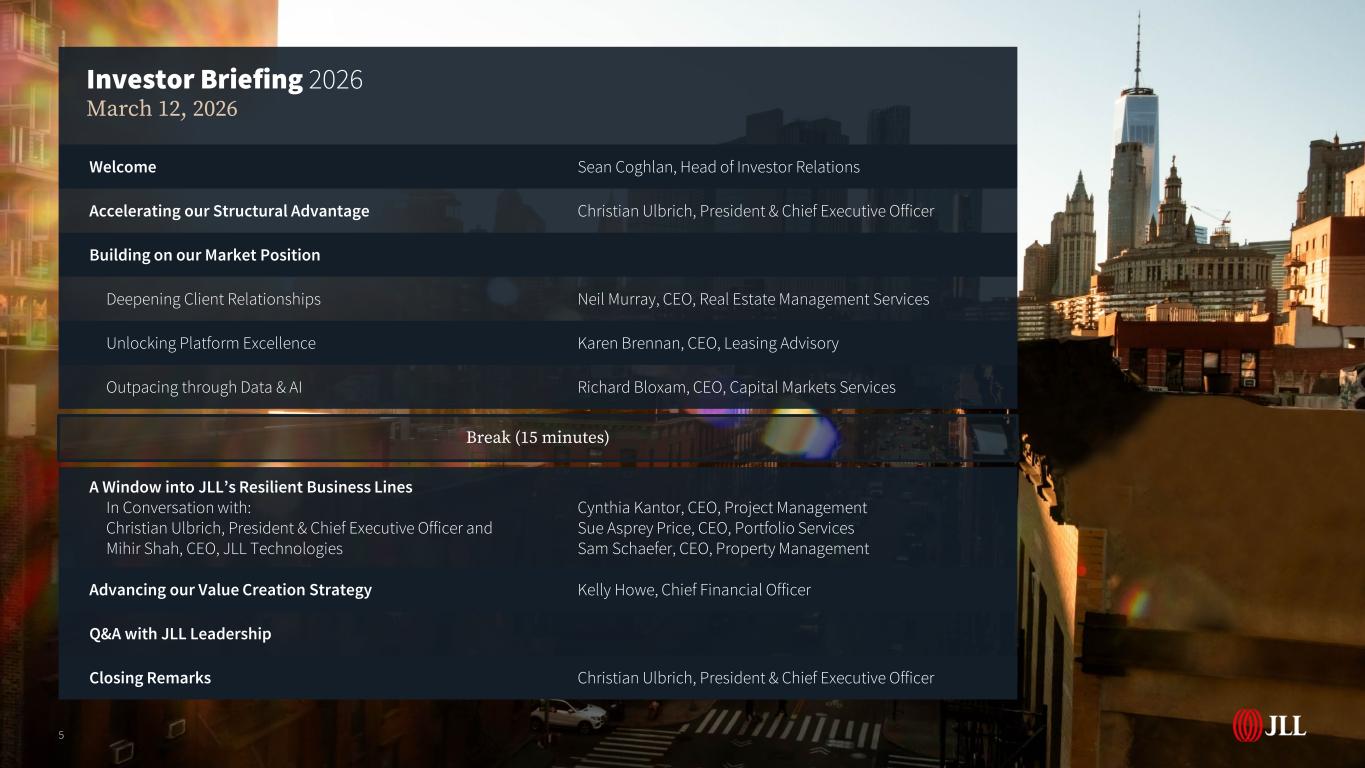
Task: Click "Kelly Howe, Chief Financial Officer"
Action: pyautogui.click(x=694, y=590)
